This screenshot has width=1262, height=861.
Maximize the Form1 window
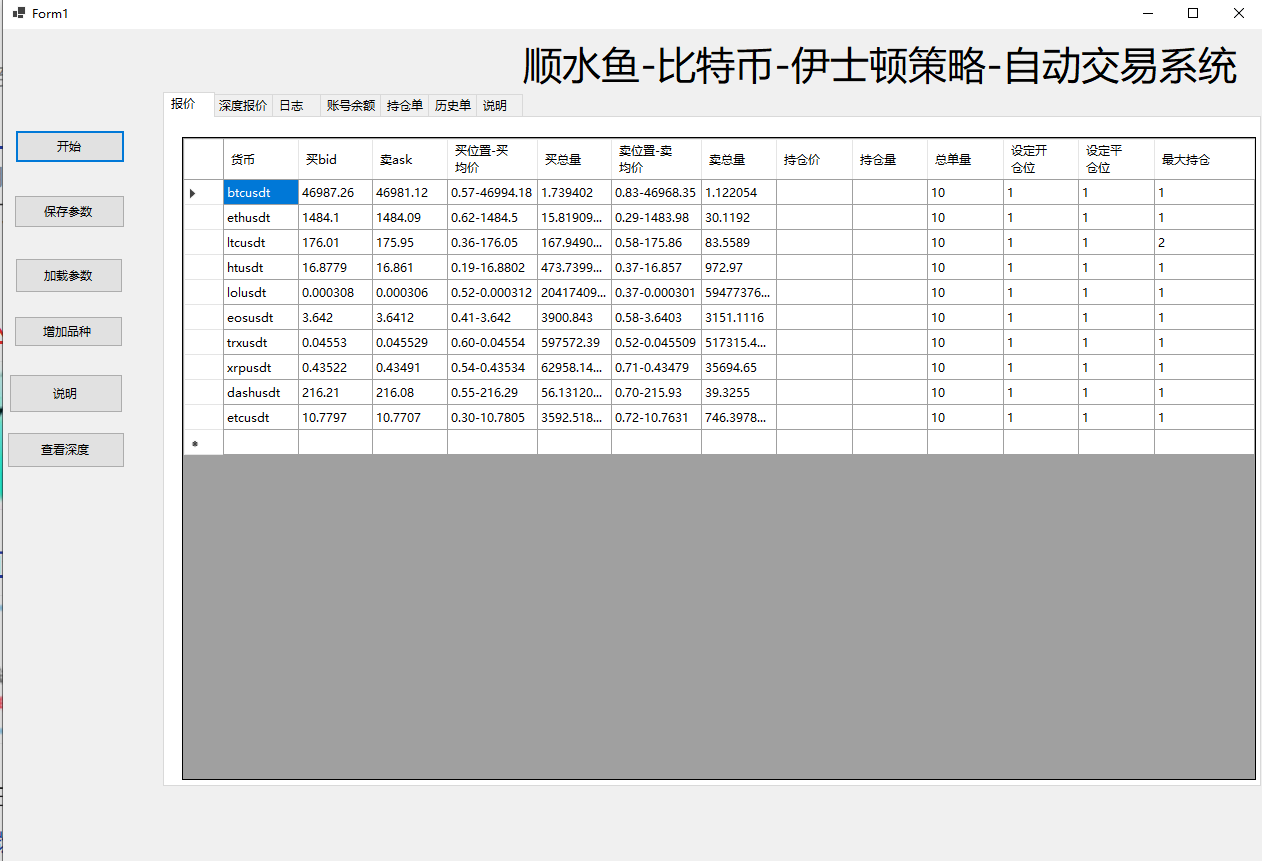click(x=1192, y=13)
